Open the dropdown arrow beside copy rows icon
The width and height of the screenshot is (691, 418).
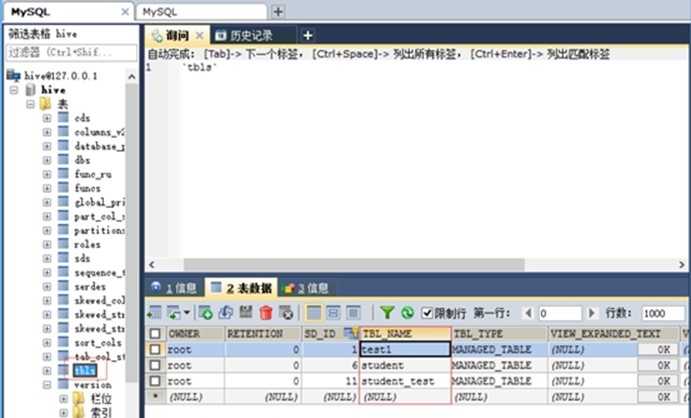[187, 313]
